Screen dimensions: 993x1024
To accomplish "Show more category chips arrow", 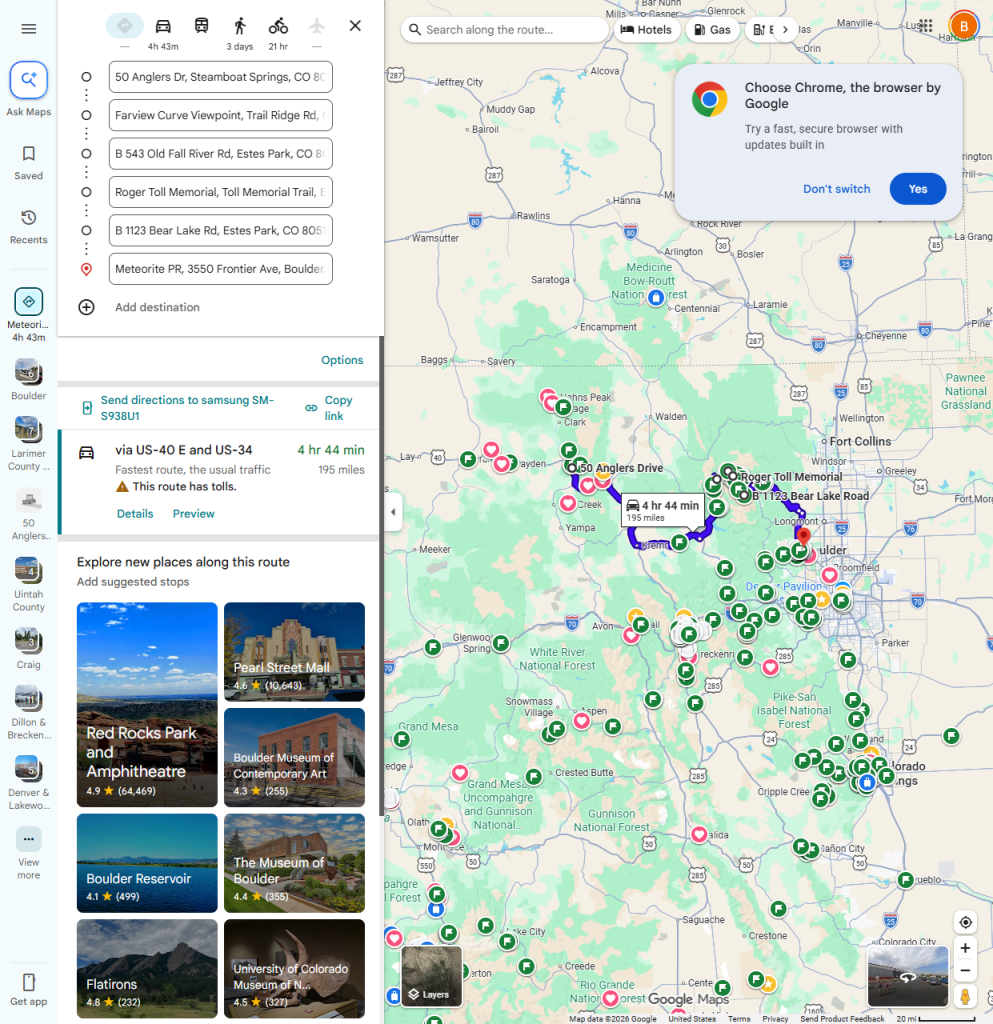I will click(x=785, y=29).
